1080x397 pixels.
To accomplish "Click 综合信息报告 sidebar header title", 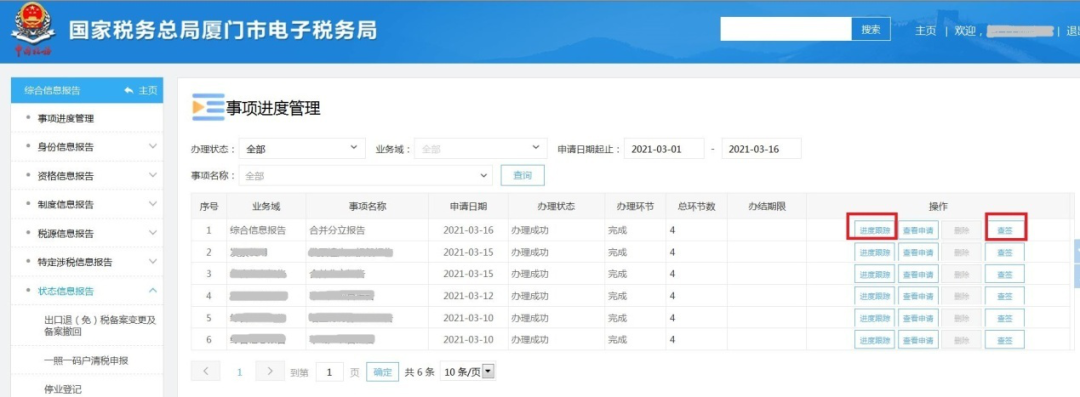I will click(52, 90).
